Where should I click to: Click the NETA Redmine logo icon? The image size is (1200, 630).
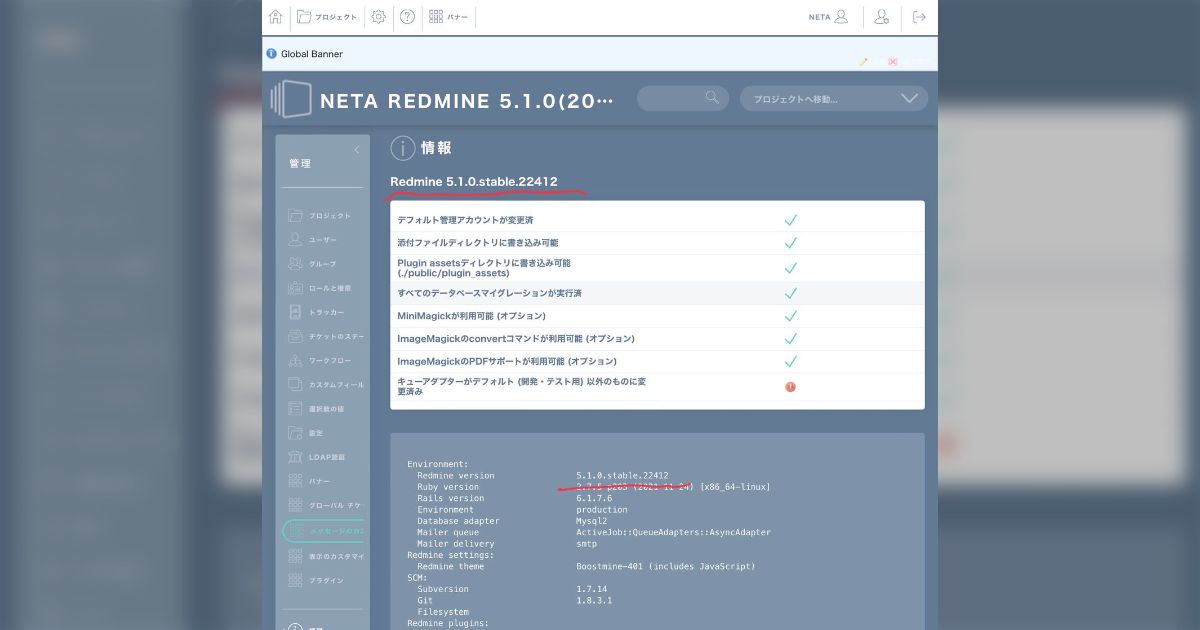click(x=291, y=98)
